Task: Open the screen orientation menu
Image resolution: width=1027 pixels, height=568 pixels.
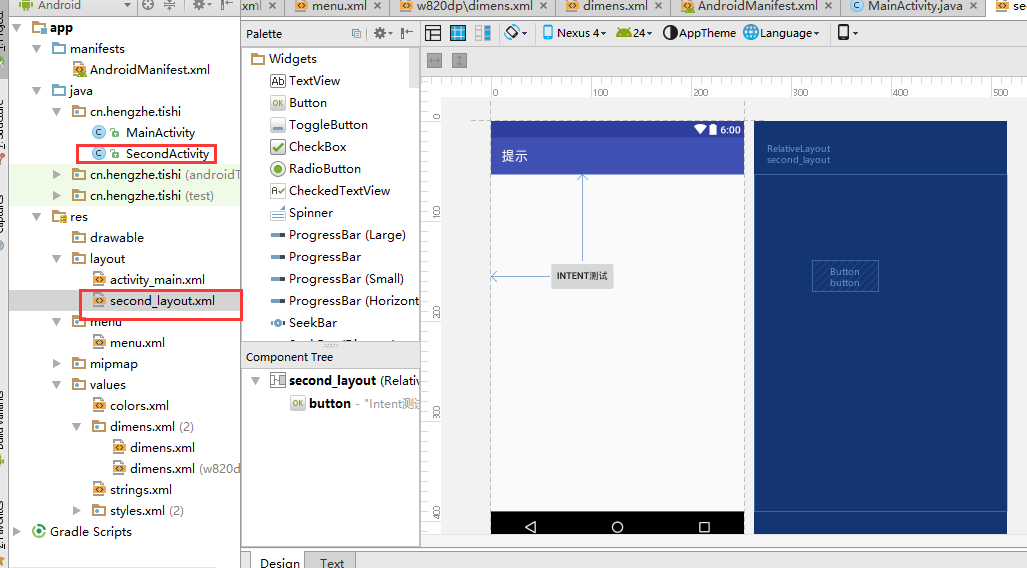Action: coord(516,33)
